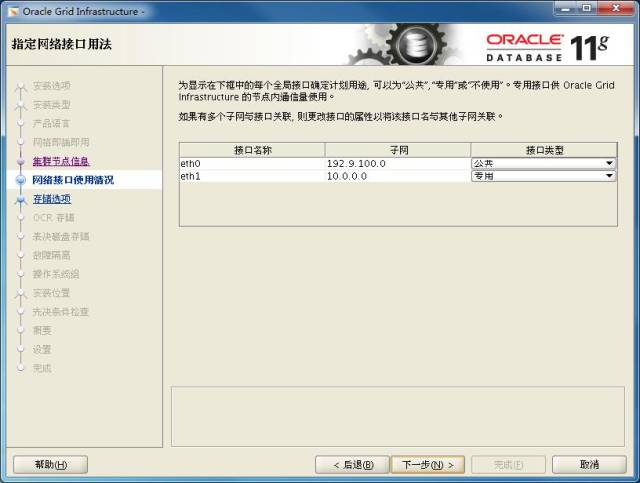Maximize the Oracle Grid Infrastructure window
This screenshot has width=640, height=483.
(587, 8)
